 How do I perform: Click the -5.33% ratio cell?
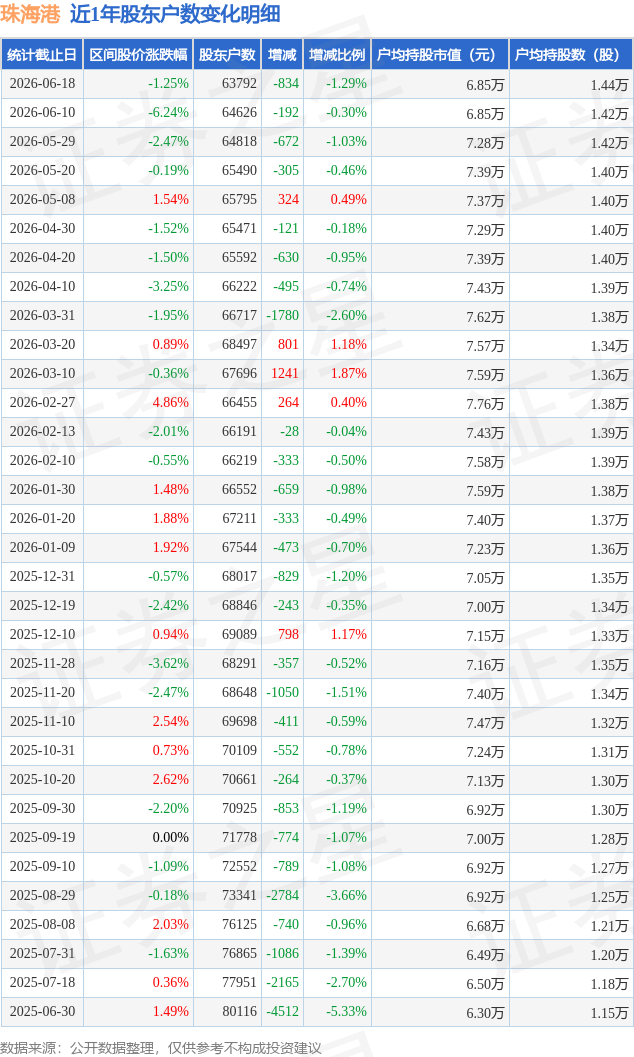click(x=346, y=1011)
